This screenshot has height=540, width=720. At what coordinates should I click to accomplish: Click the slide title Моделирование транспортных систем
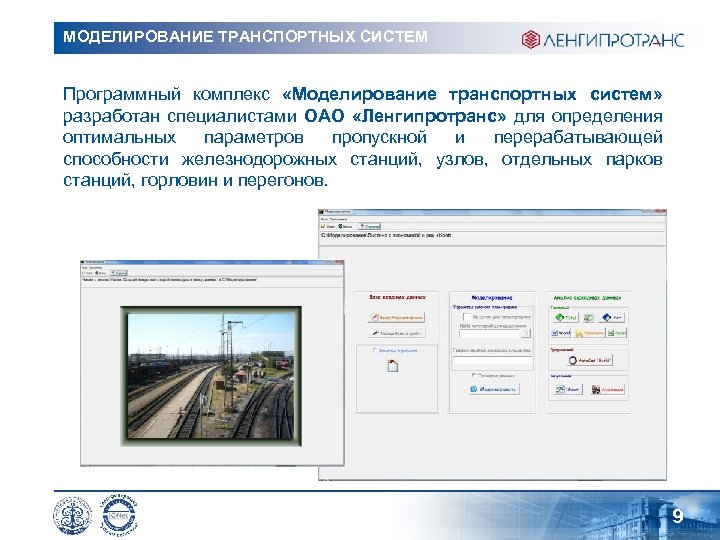[245, 36]
